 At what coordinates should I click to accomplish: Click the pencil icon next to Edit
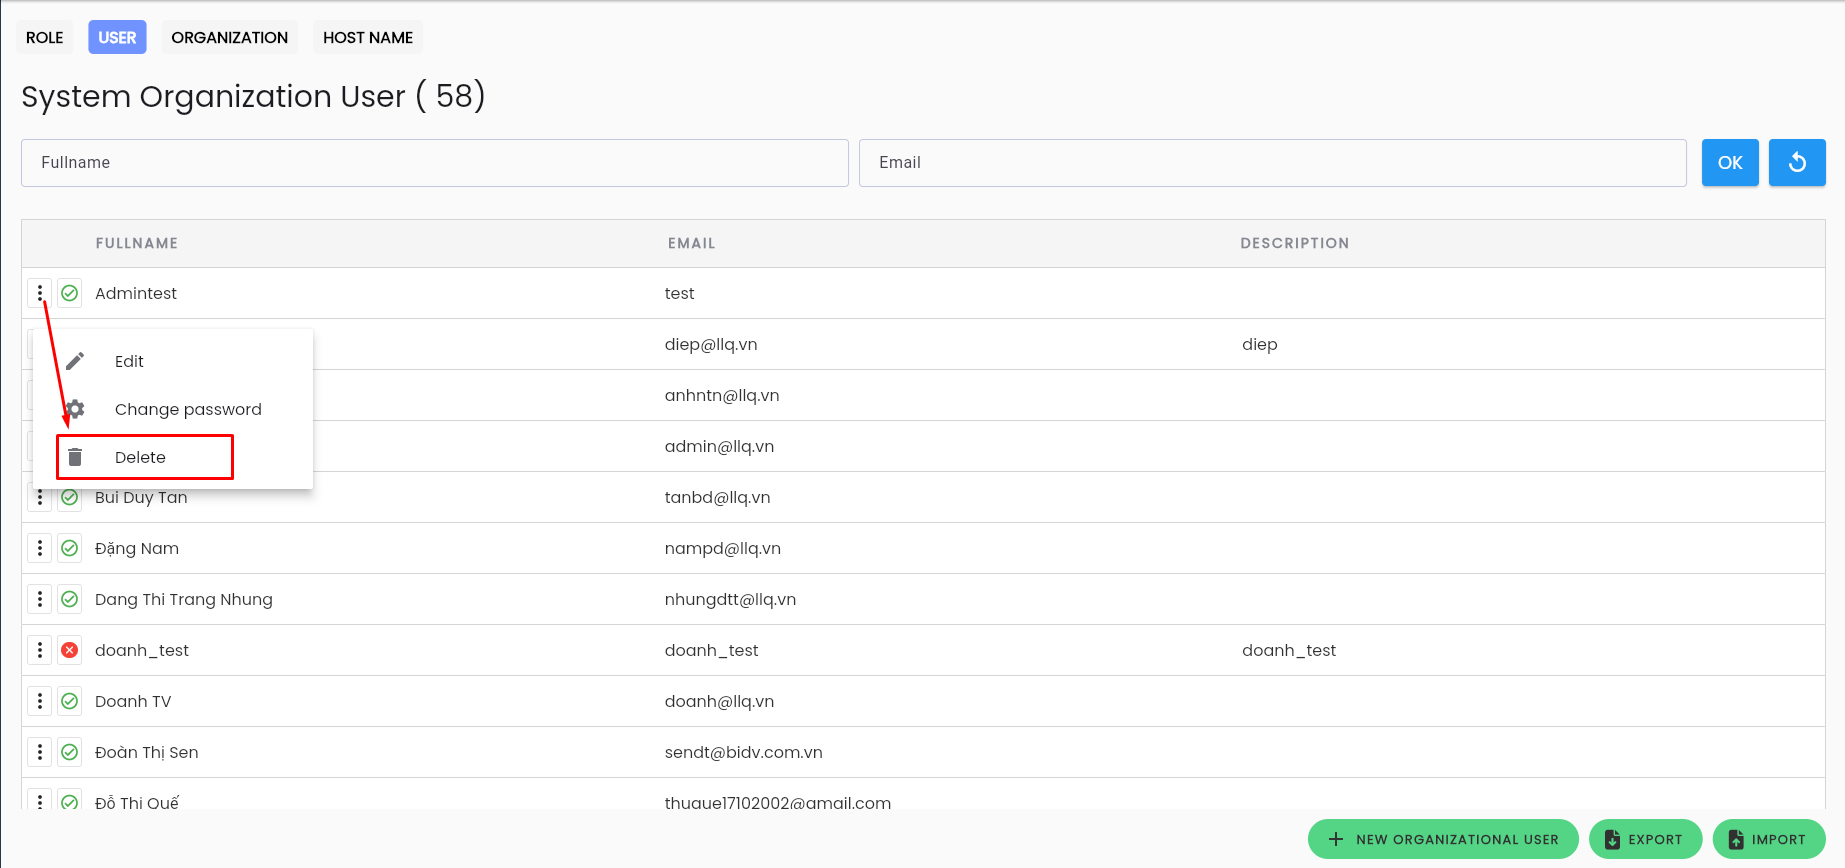pyautogui.click(x=75, y=361)
